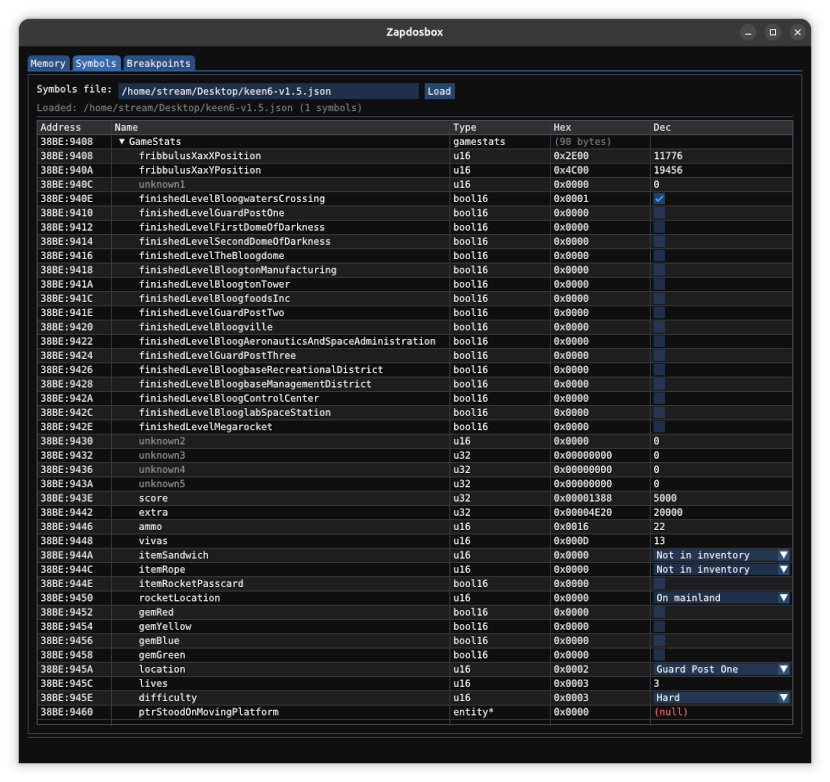Check finishedLevelGuardPostThree checkbox
830x782 pixels.
click(659, 356)
